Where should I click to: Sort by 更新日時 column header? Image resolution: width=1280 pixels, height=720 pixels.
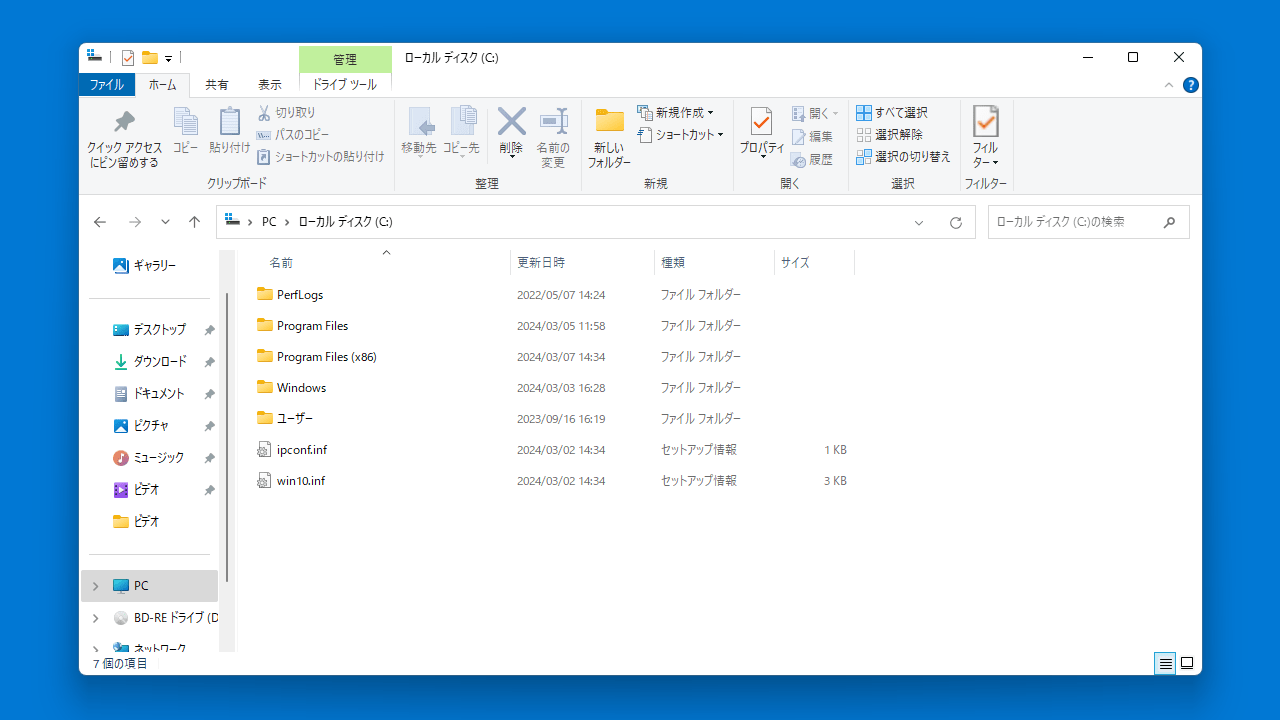(582, 262)
